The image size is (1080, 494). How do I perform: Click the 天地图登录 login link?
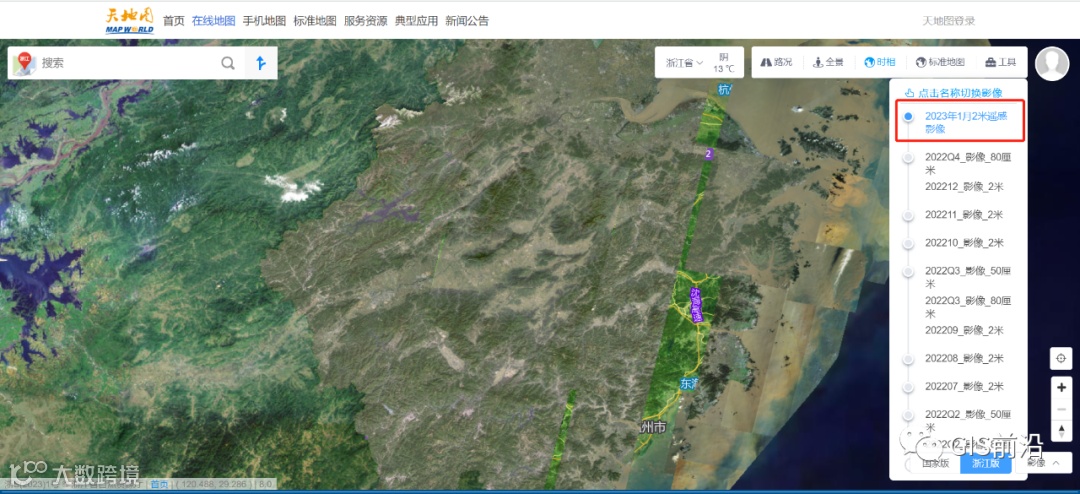pos(948,21)
